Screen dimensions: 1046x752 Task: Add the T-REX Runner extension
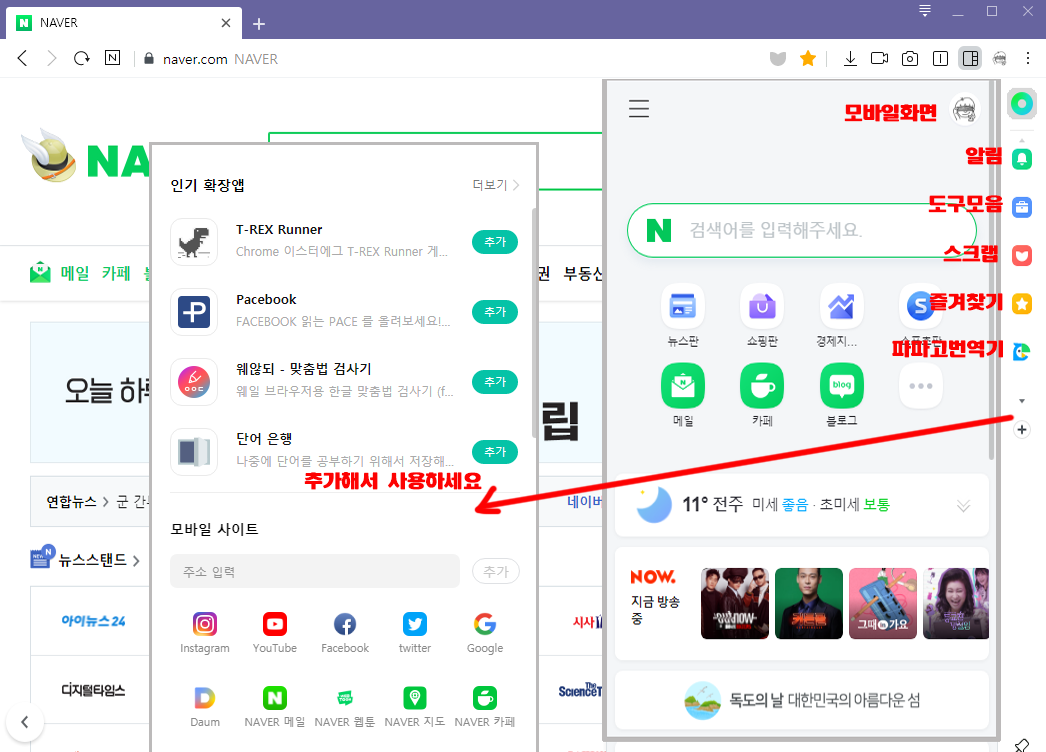point(495,242)
